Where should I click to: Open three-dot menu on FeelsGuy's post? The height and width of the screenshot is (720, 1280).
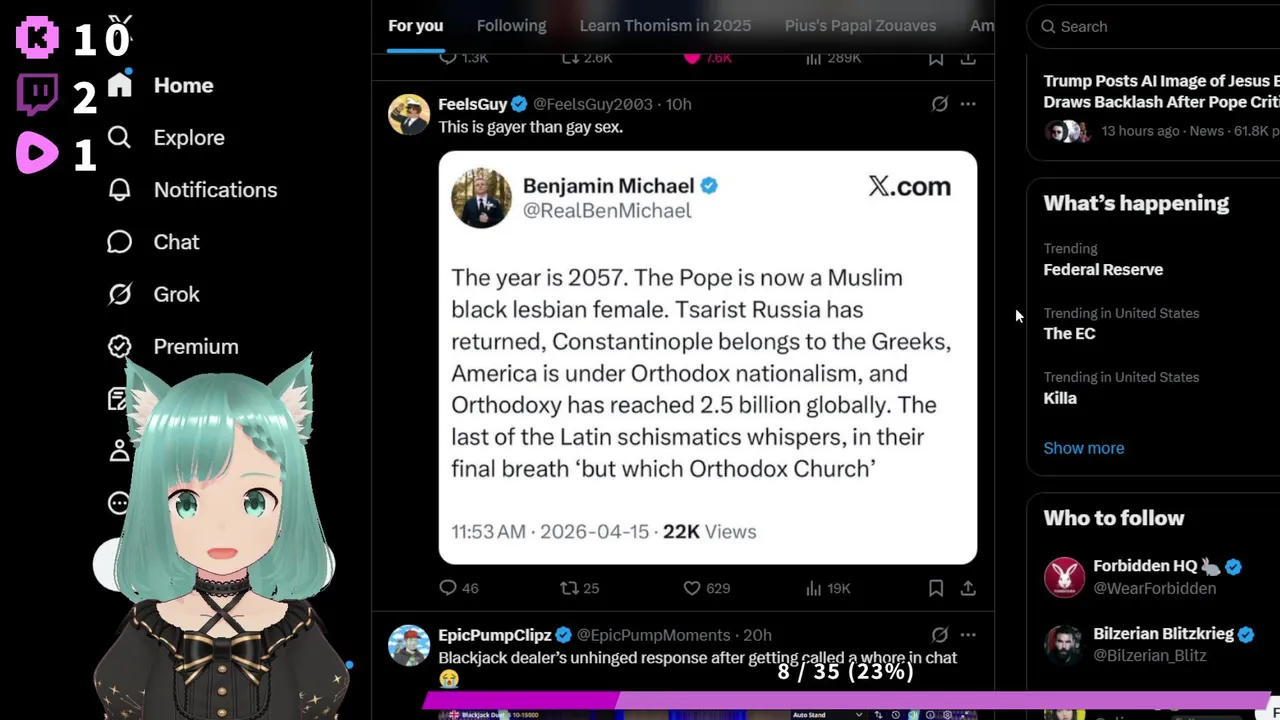tap(968, 104)
